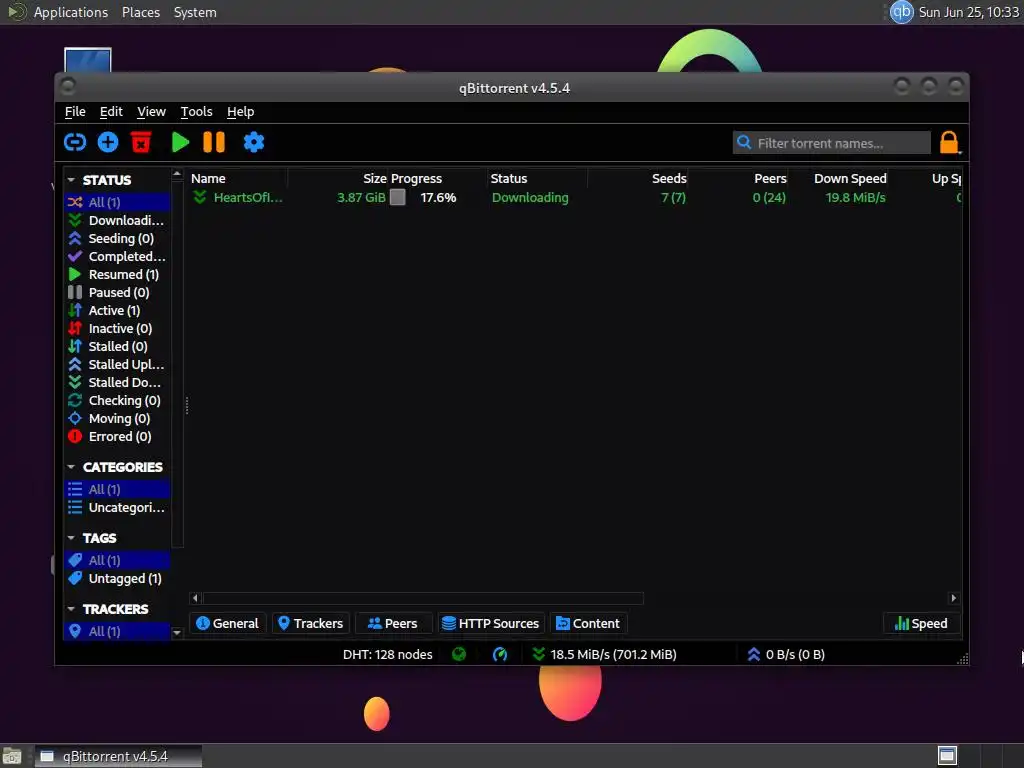Image resolution: width=1024 pixels, height=768 pixels.
Task: Click the Add torrent link icon
Action: point(75,142)
